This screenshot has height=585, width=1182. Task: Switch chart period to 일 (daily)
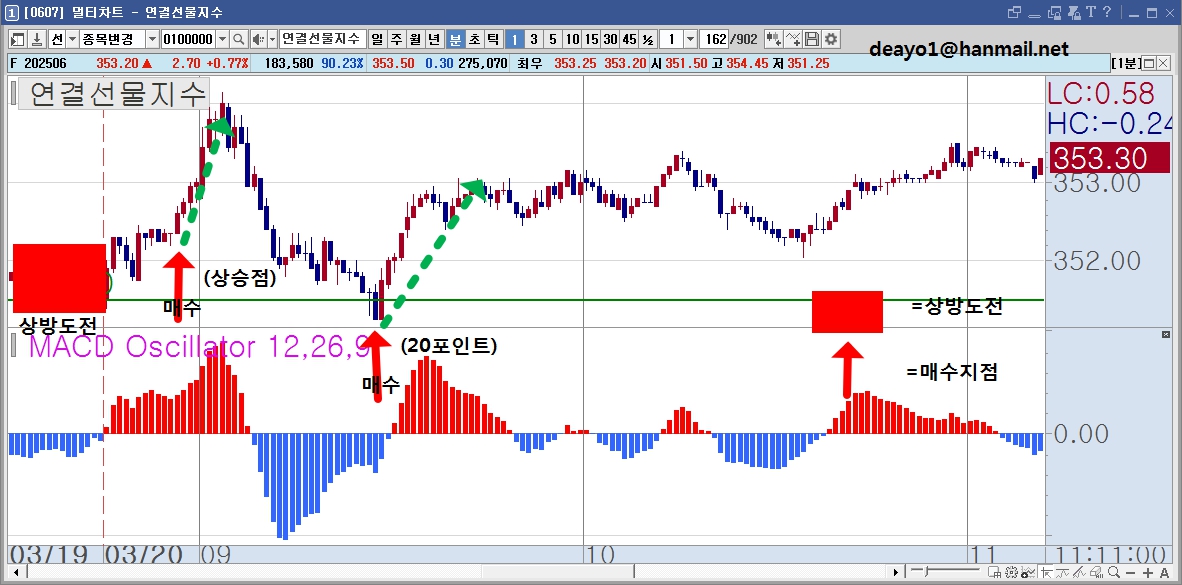[x=377, y=39]
